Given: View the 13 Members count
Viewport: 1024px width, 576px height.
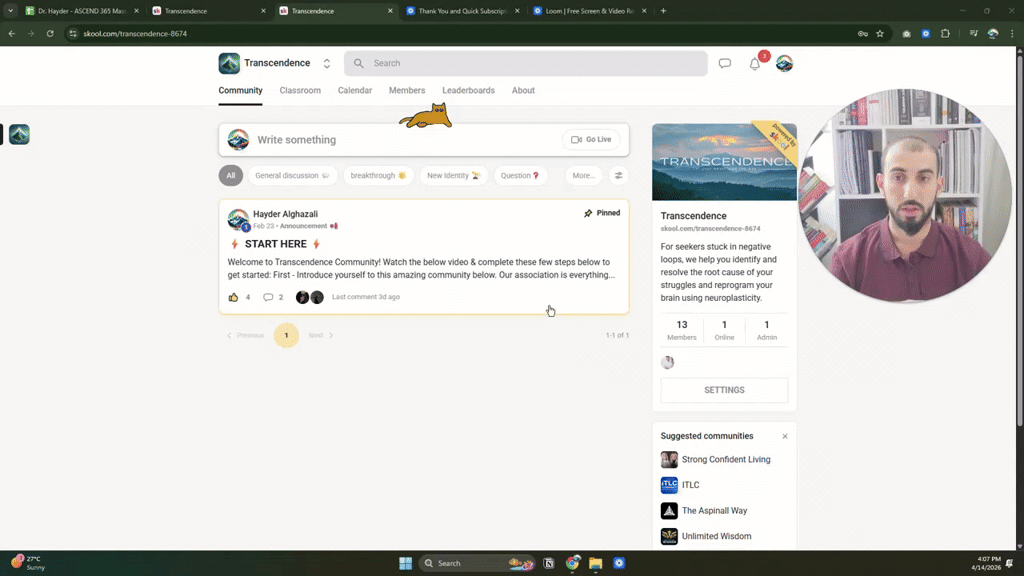Looking at the screenshot, I should tap(682, 330).
